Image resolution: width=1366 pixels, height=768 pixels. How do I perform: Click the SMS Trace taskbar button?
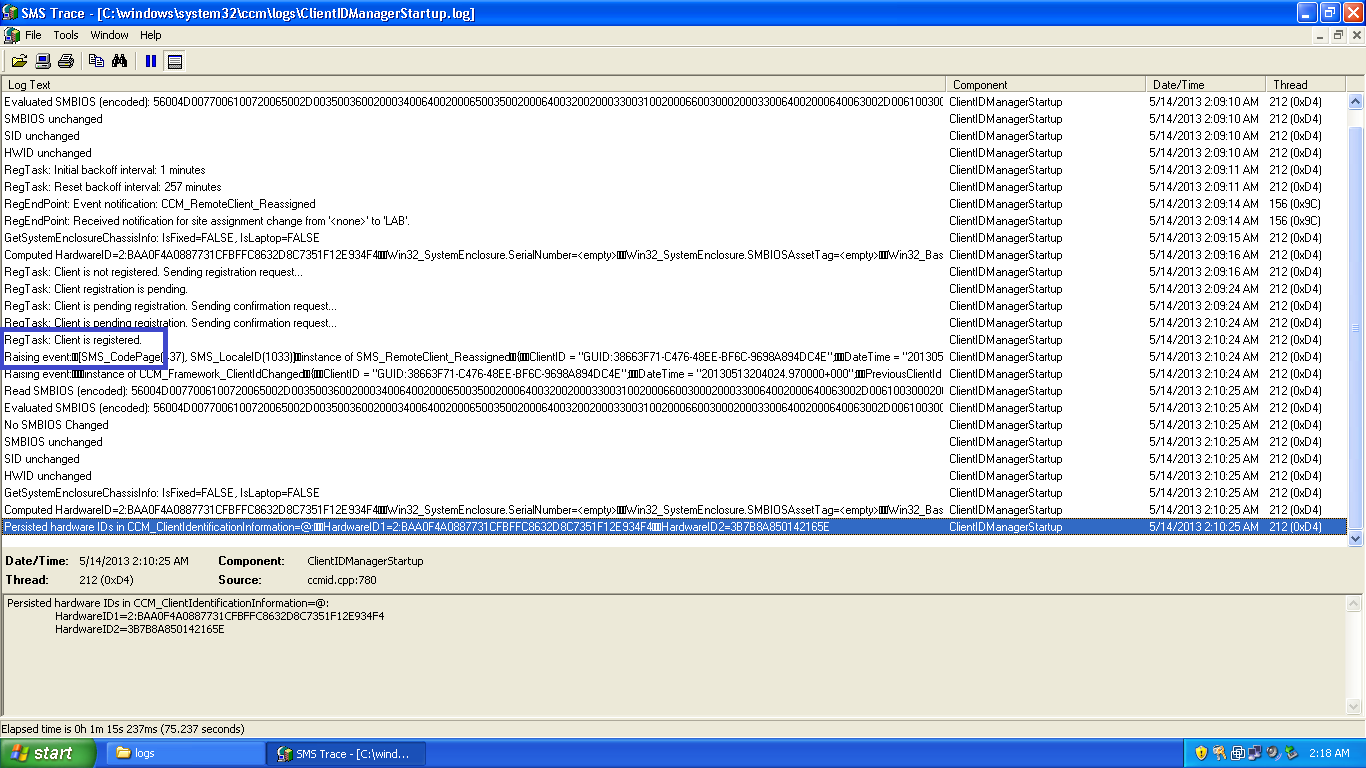(x=346, y=753)
